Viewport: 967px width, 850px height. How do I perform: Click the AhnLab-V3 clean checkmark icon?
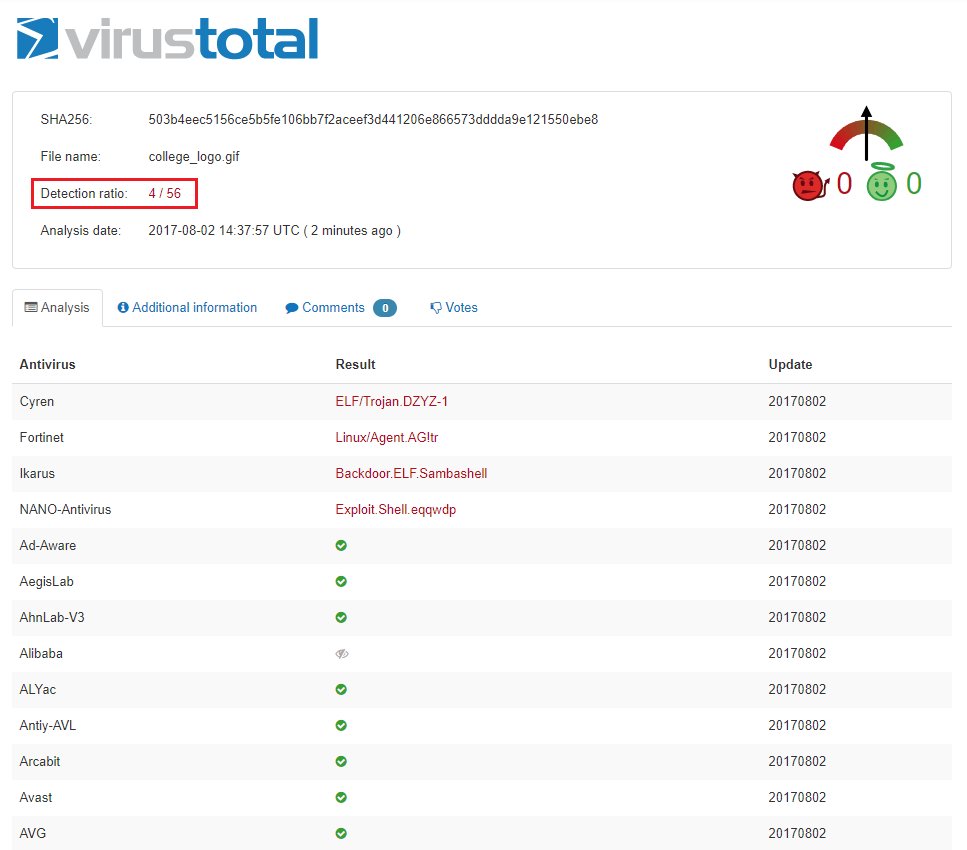[341, 617]
